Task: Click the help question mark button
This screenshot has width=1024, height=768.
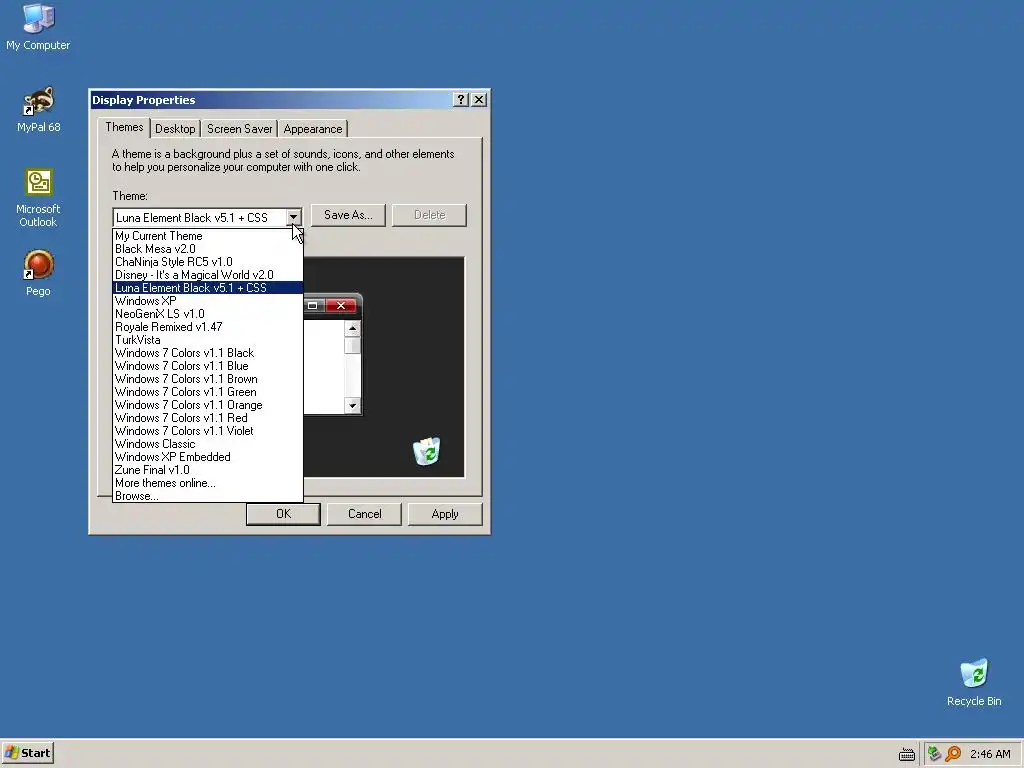Action: coord(460,99)
